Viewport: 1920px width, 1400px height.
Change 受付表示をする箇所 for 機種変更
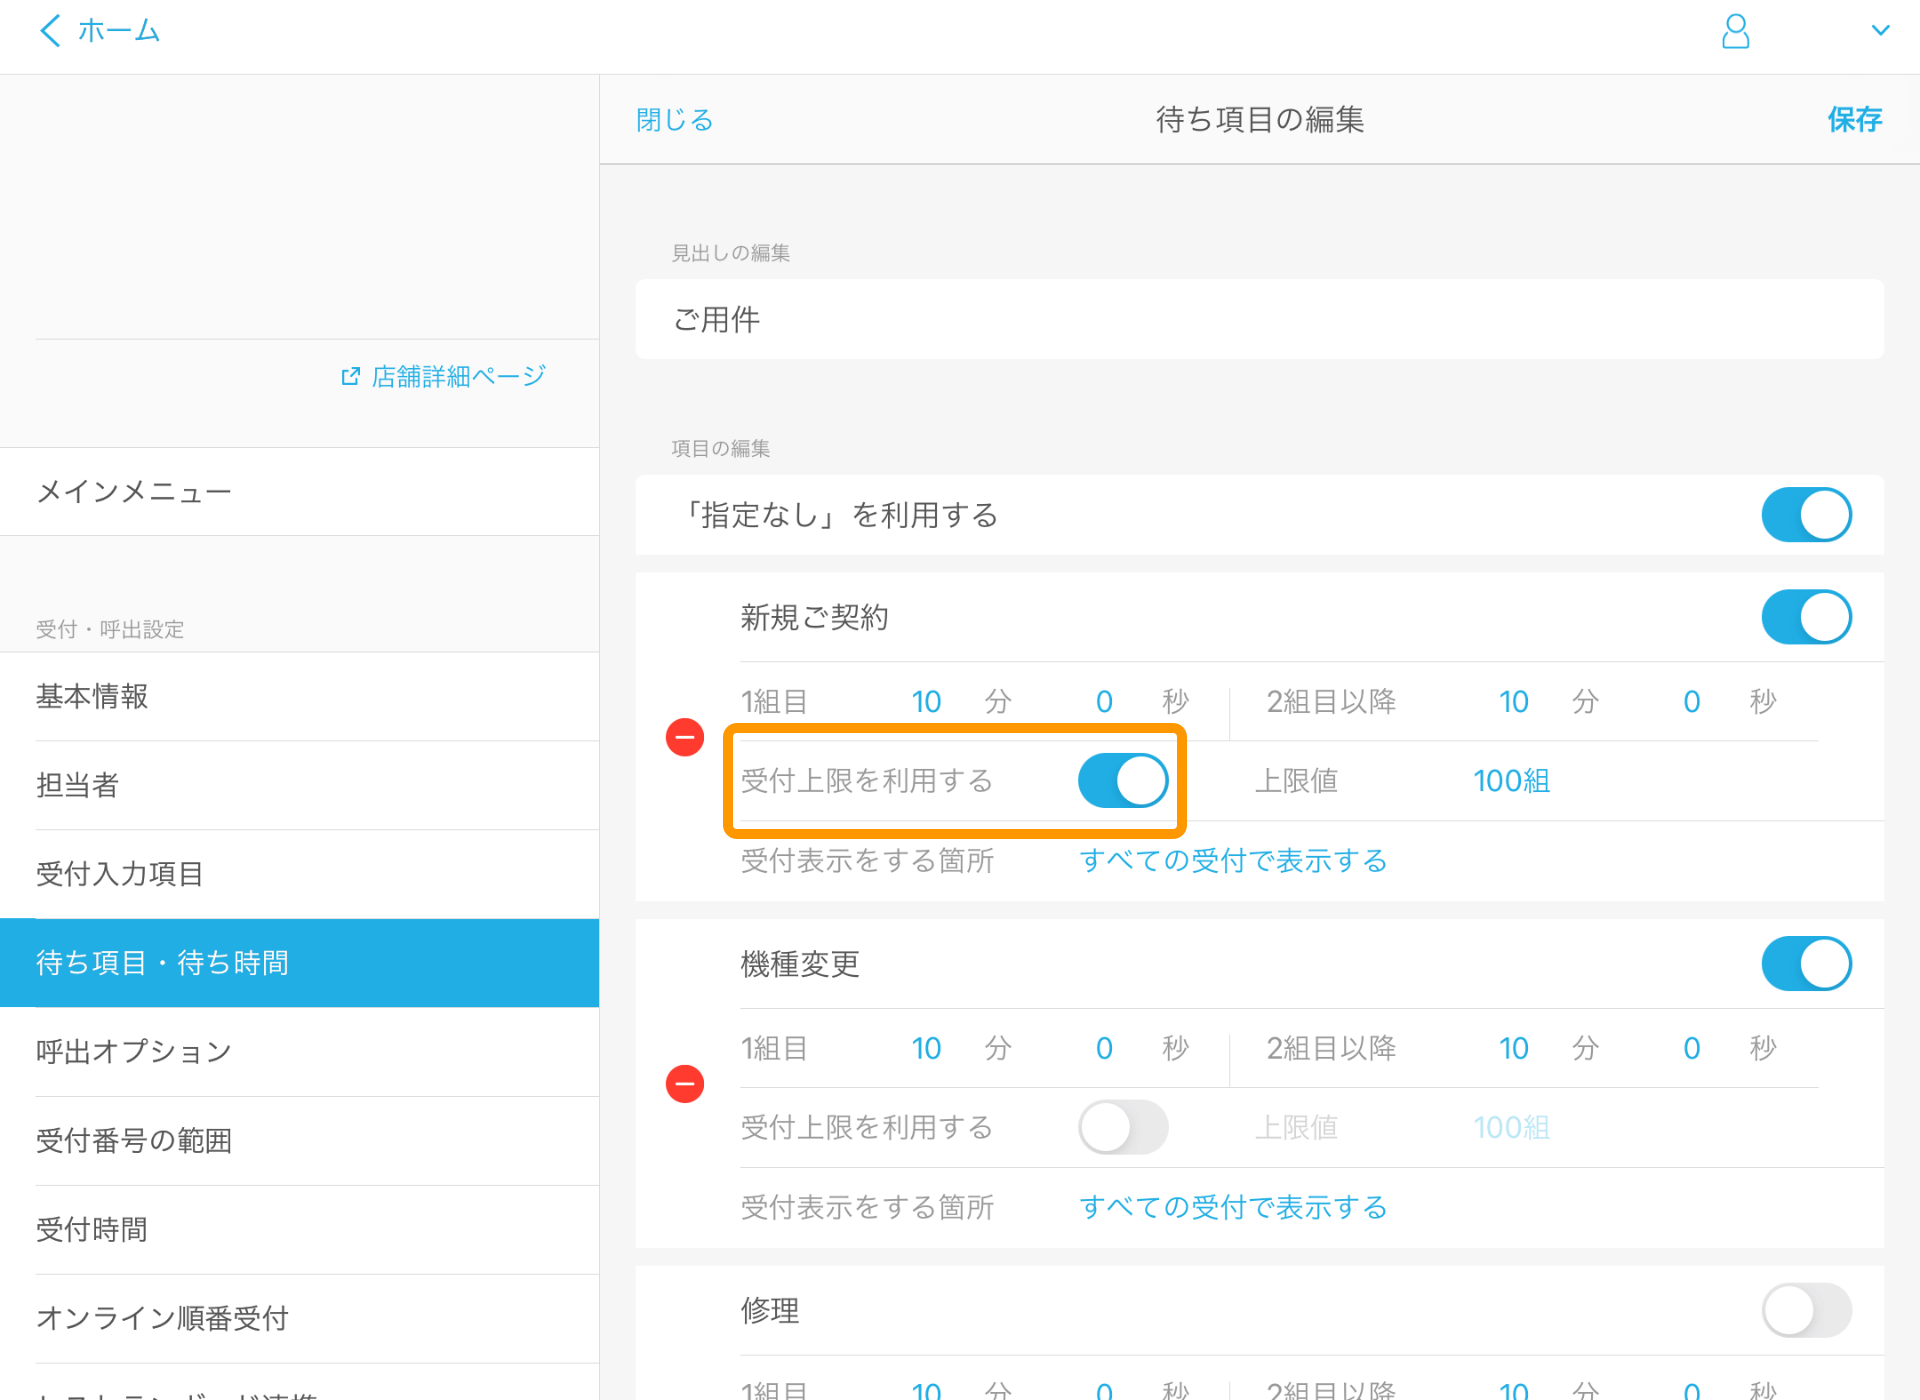(1233, 1208)
